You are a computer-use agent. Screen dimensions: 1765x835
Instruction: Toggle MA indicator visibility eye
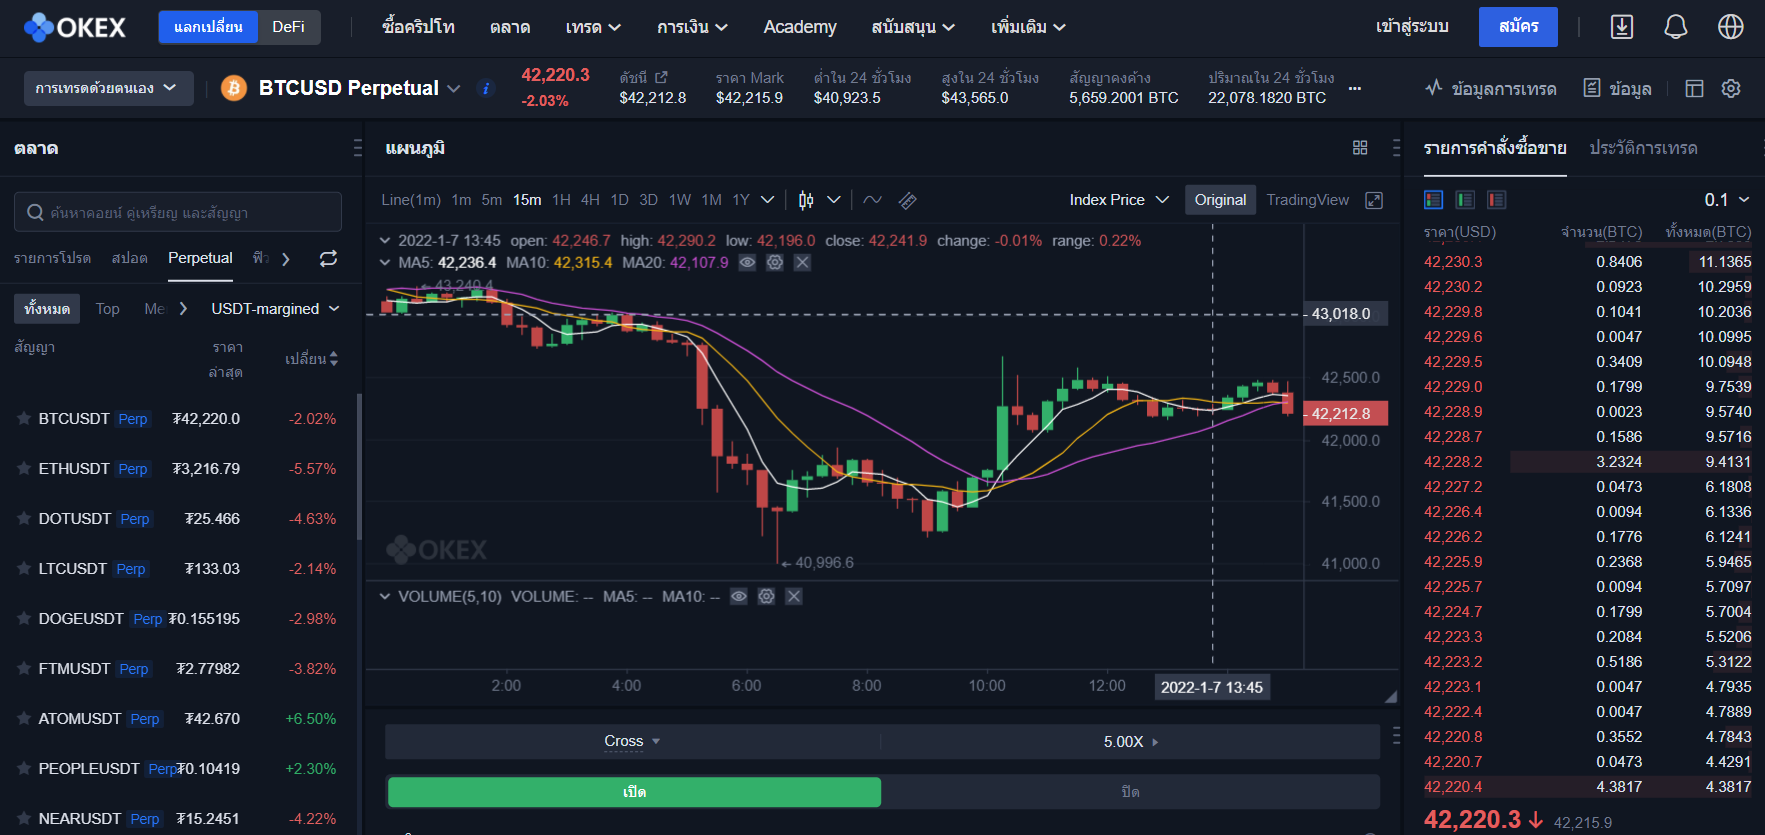(x=747, y=263)
